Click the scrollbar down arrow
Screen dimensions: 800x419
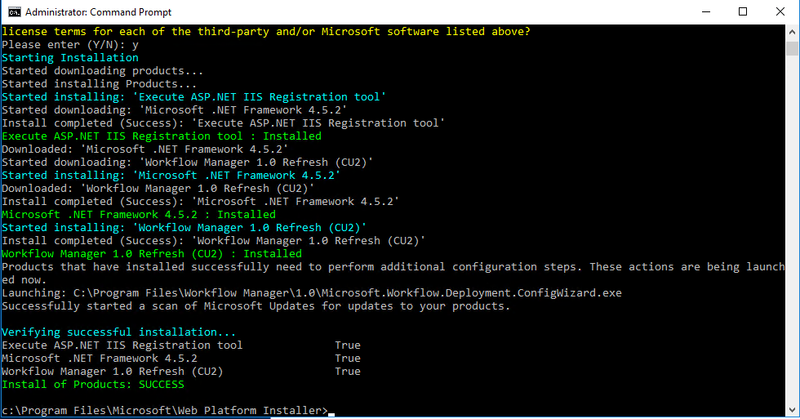coord(792,410)
